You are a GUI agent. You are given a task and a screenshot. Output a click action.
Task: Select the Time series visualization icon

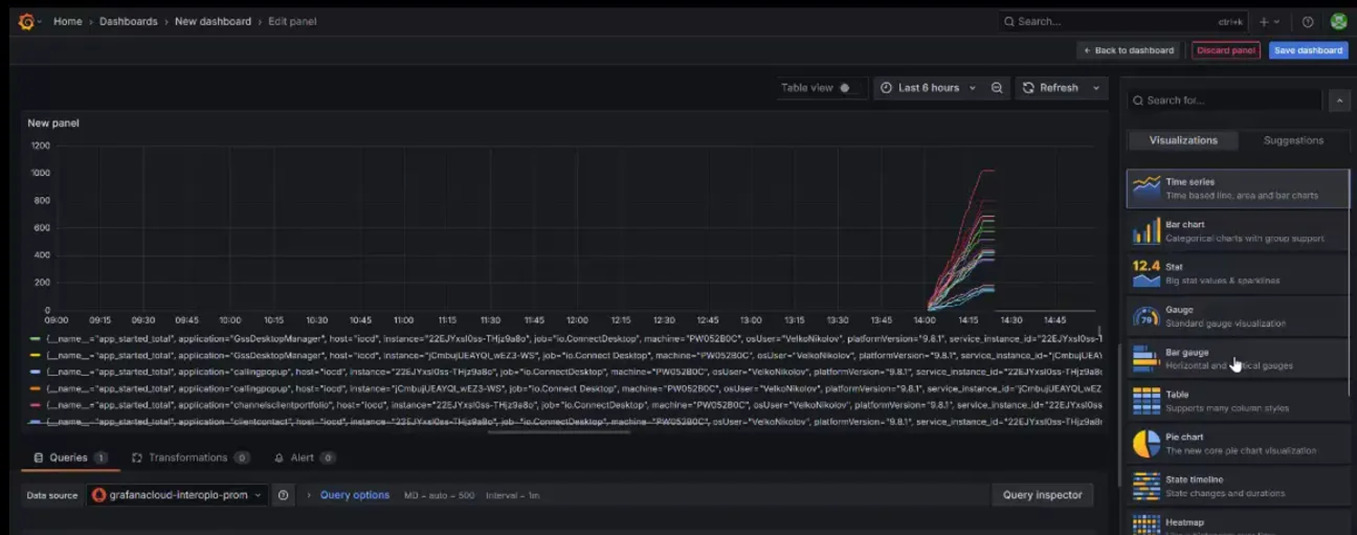point(1146,188)
